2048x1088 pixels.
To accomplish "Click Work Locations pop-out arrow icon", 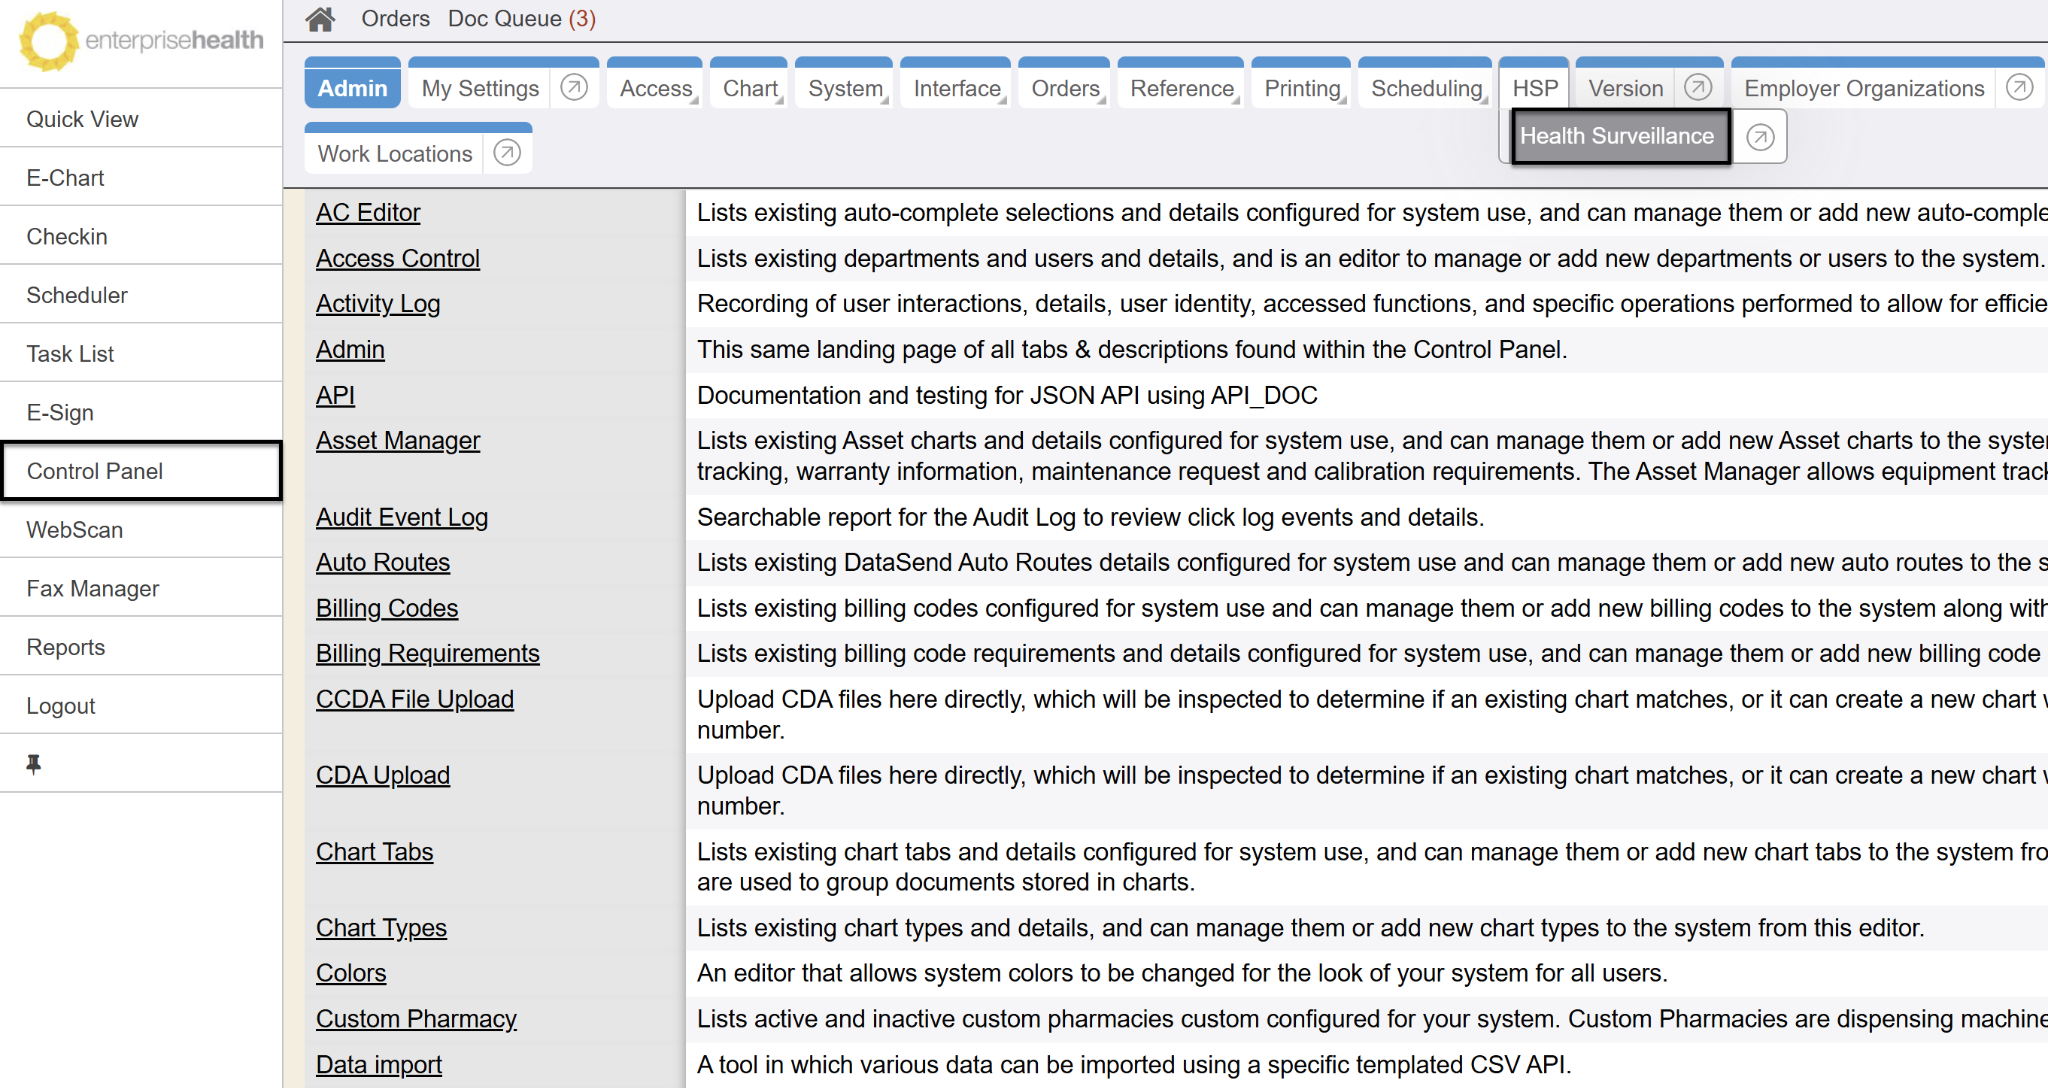I will pos(507,153).
